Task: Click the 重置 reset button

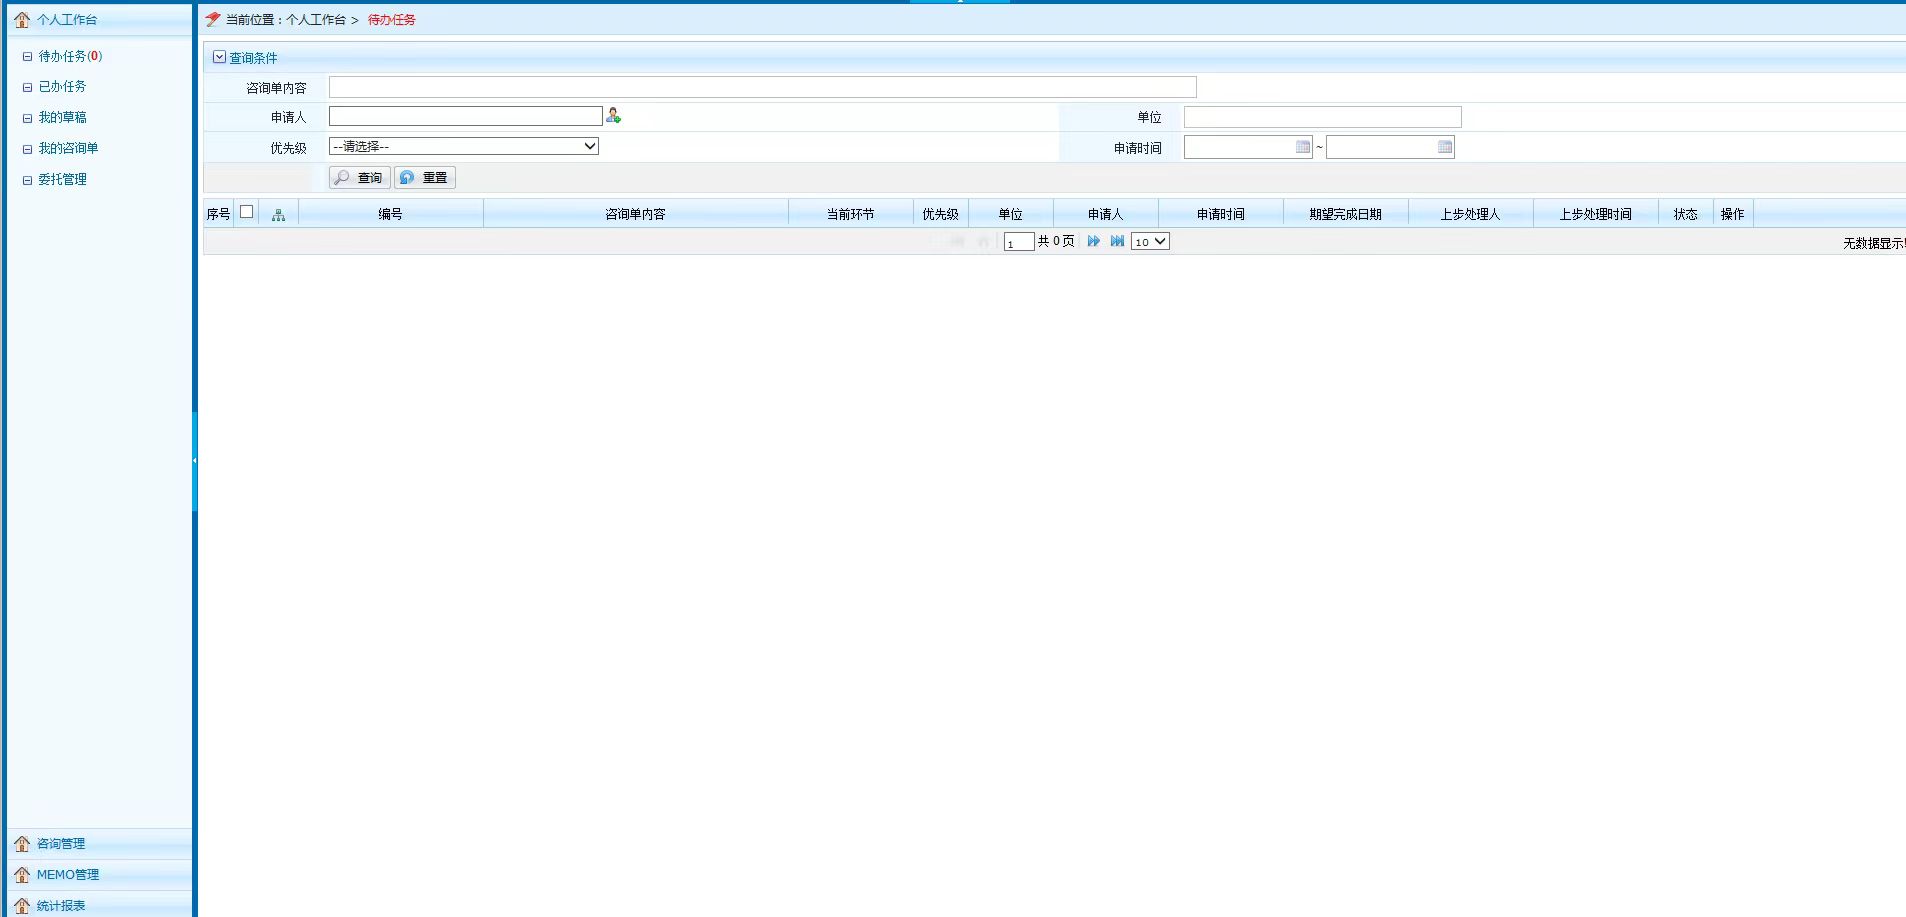Action: (425, 178)
